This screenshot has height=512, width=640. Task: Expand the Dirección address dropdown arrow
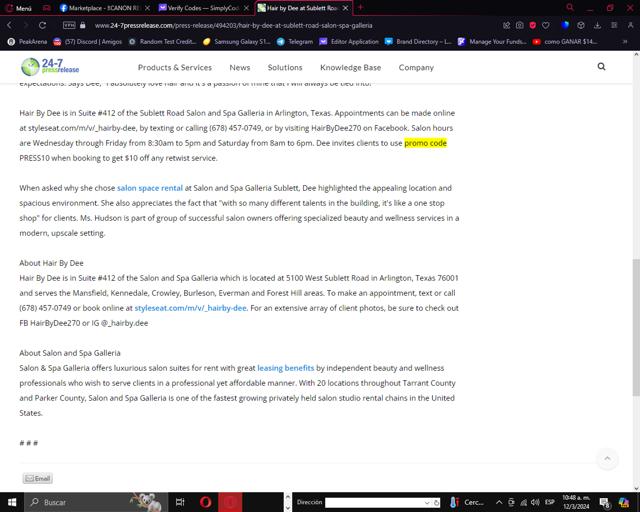(427, 503)
